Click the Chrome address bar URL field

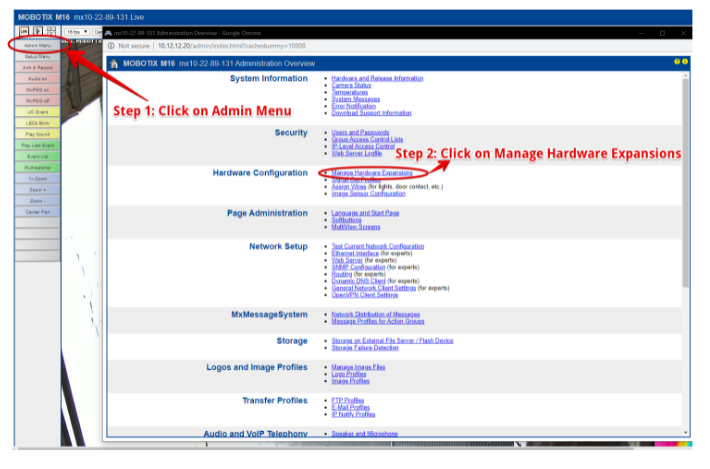(x=231, y=46)
